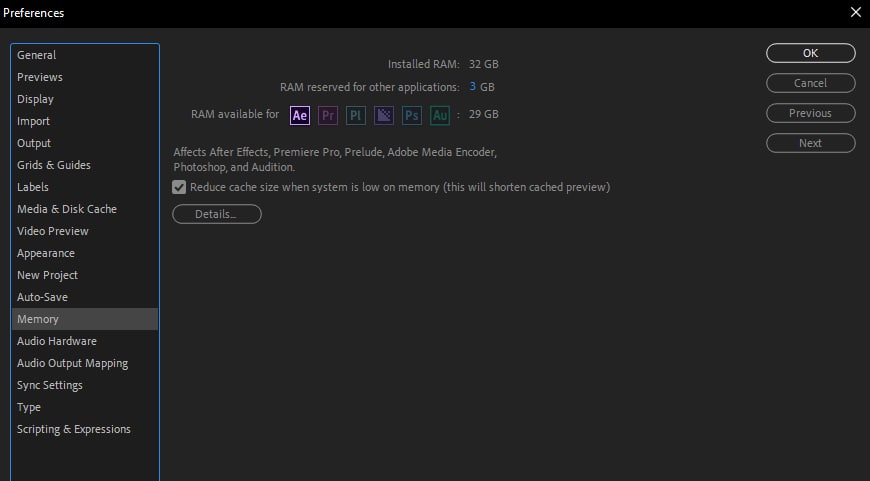The image size is (870, 481).
Task: Select the highlighted Memory category
Action: click(85, 319)
